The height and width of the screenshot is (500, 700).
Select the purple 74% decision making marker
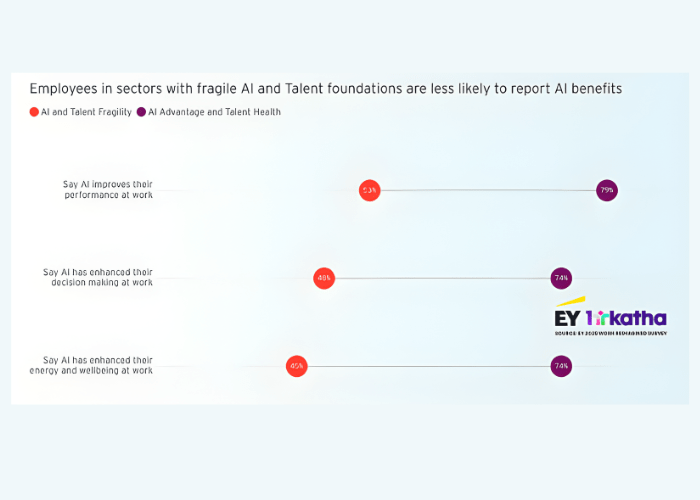pos(561,279)
